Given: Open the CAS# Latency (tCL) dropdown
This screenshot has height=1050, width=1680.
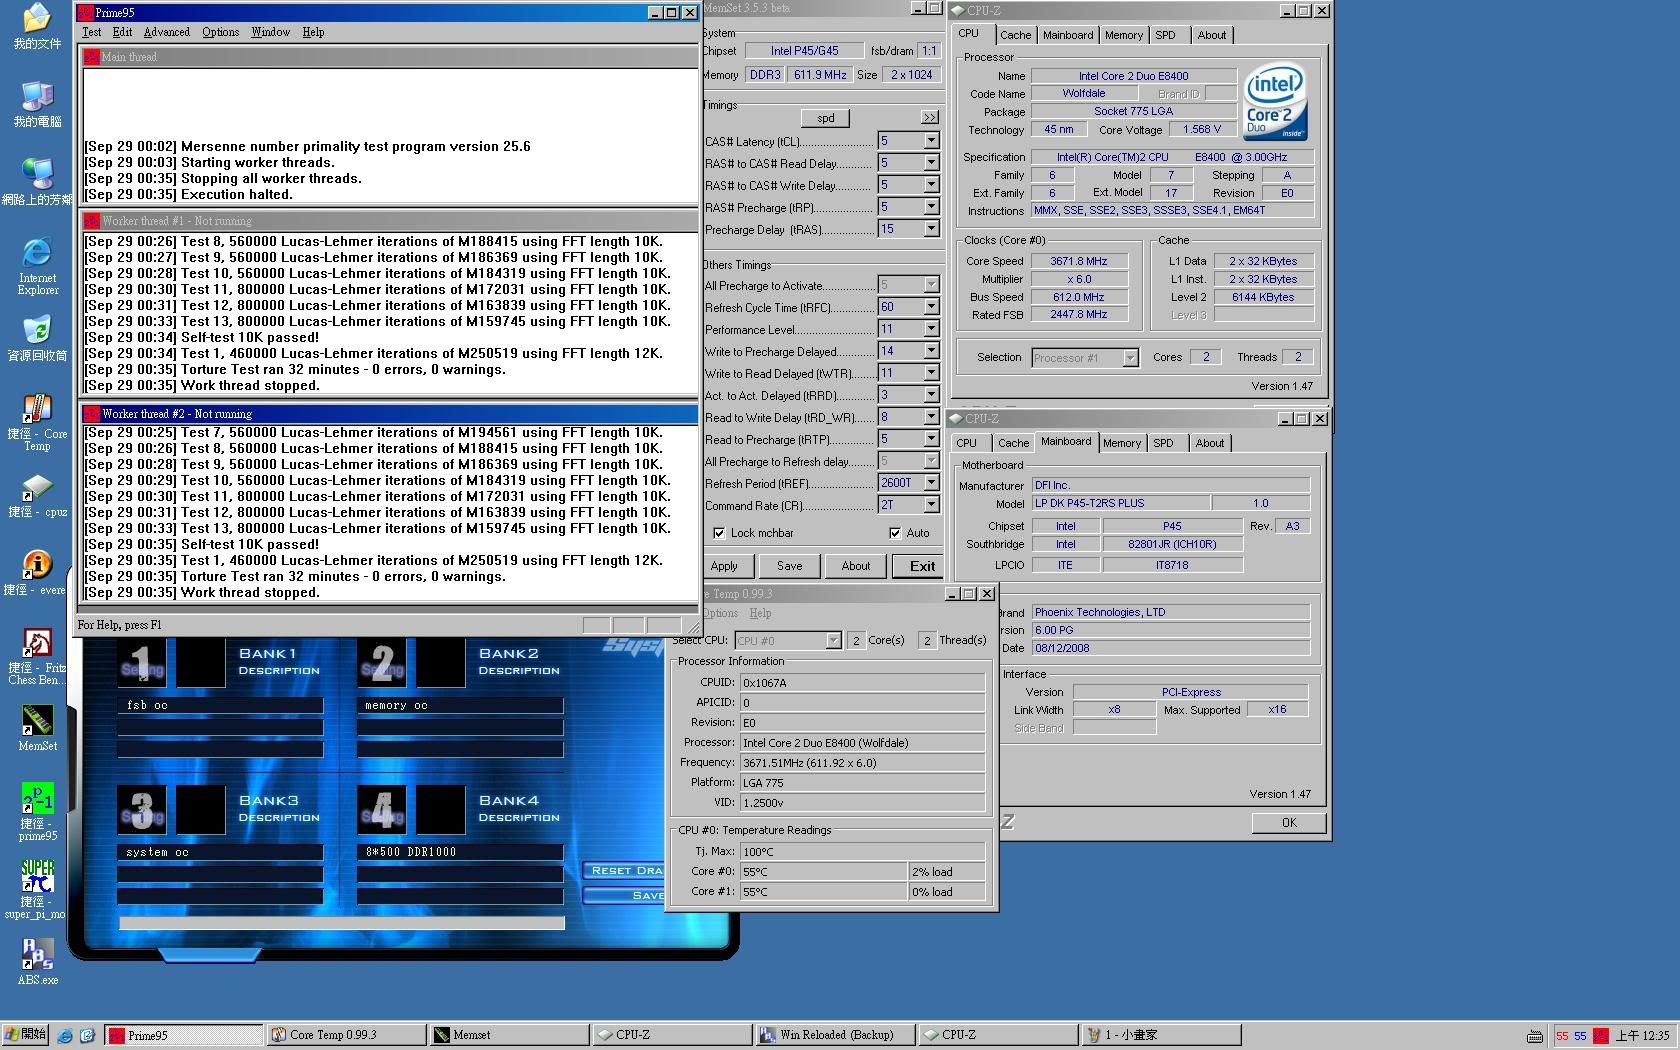Looking at the screenshot, I should tap(931, 141).
